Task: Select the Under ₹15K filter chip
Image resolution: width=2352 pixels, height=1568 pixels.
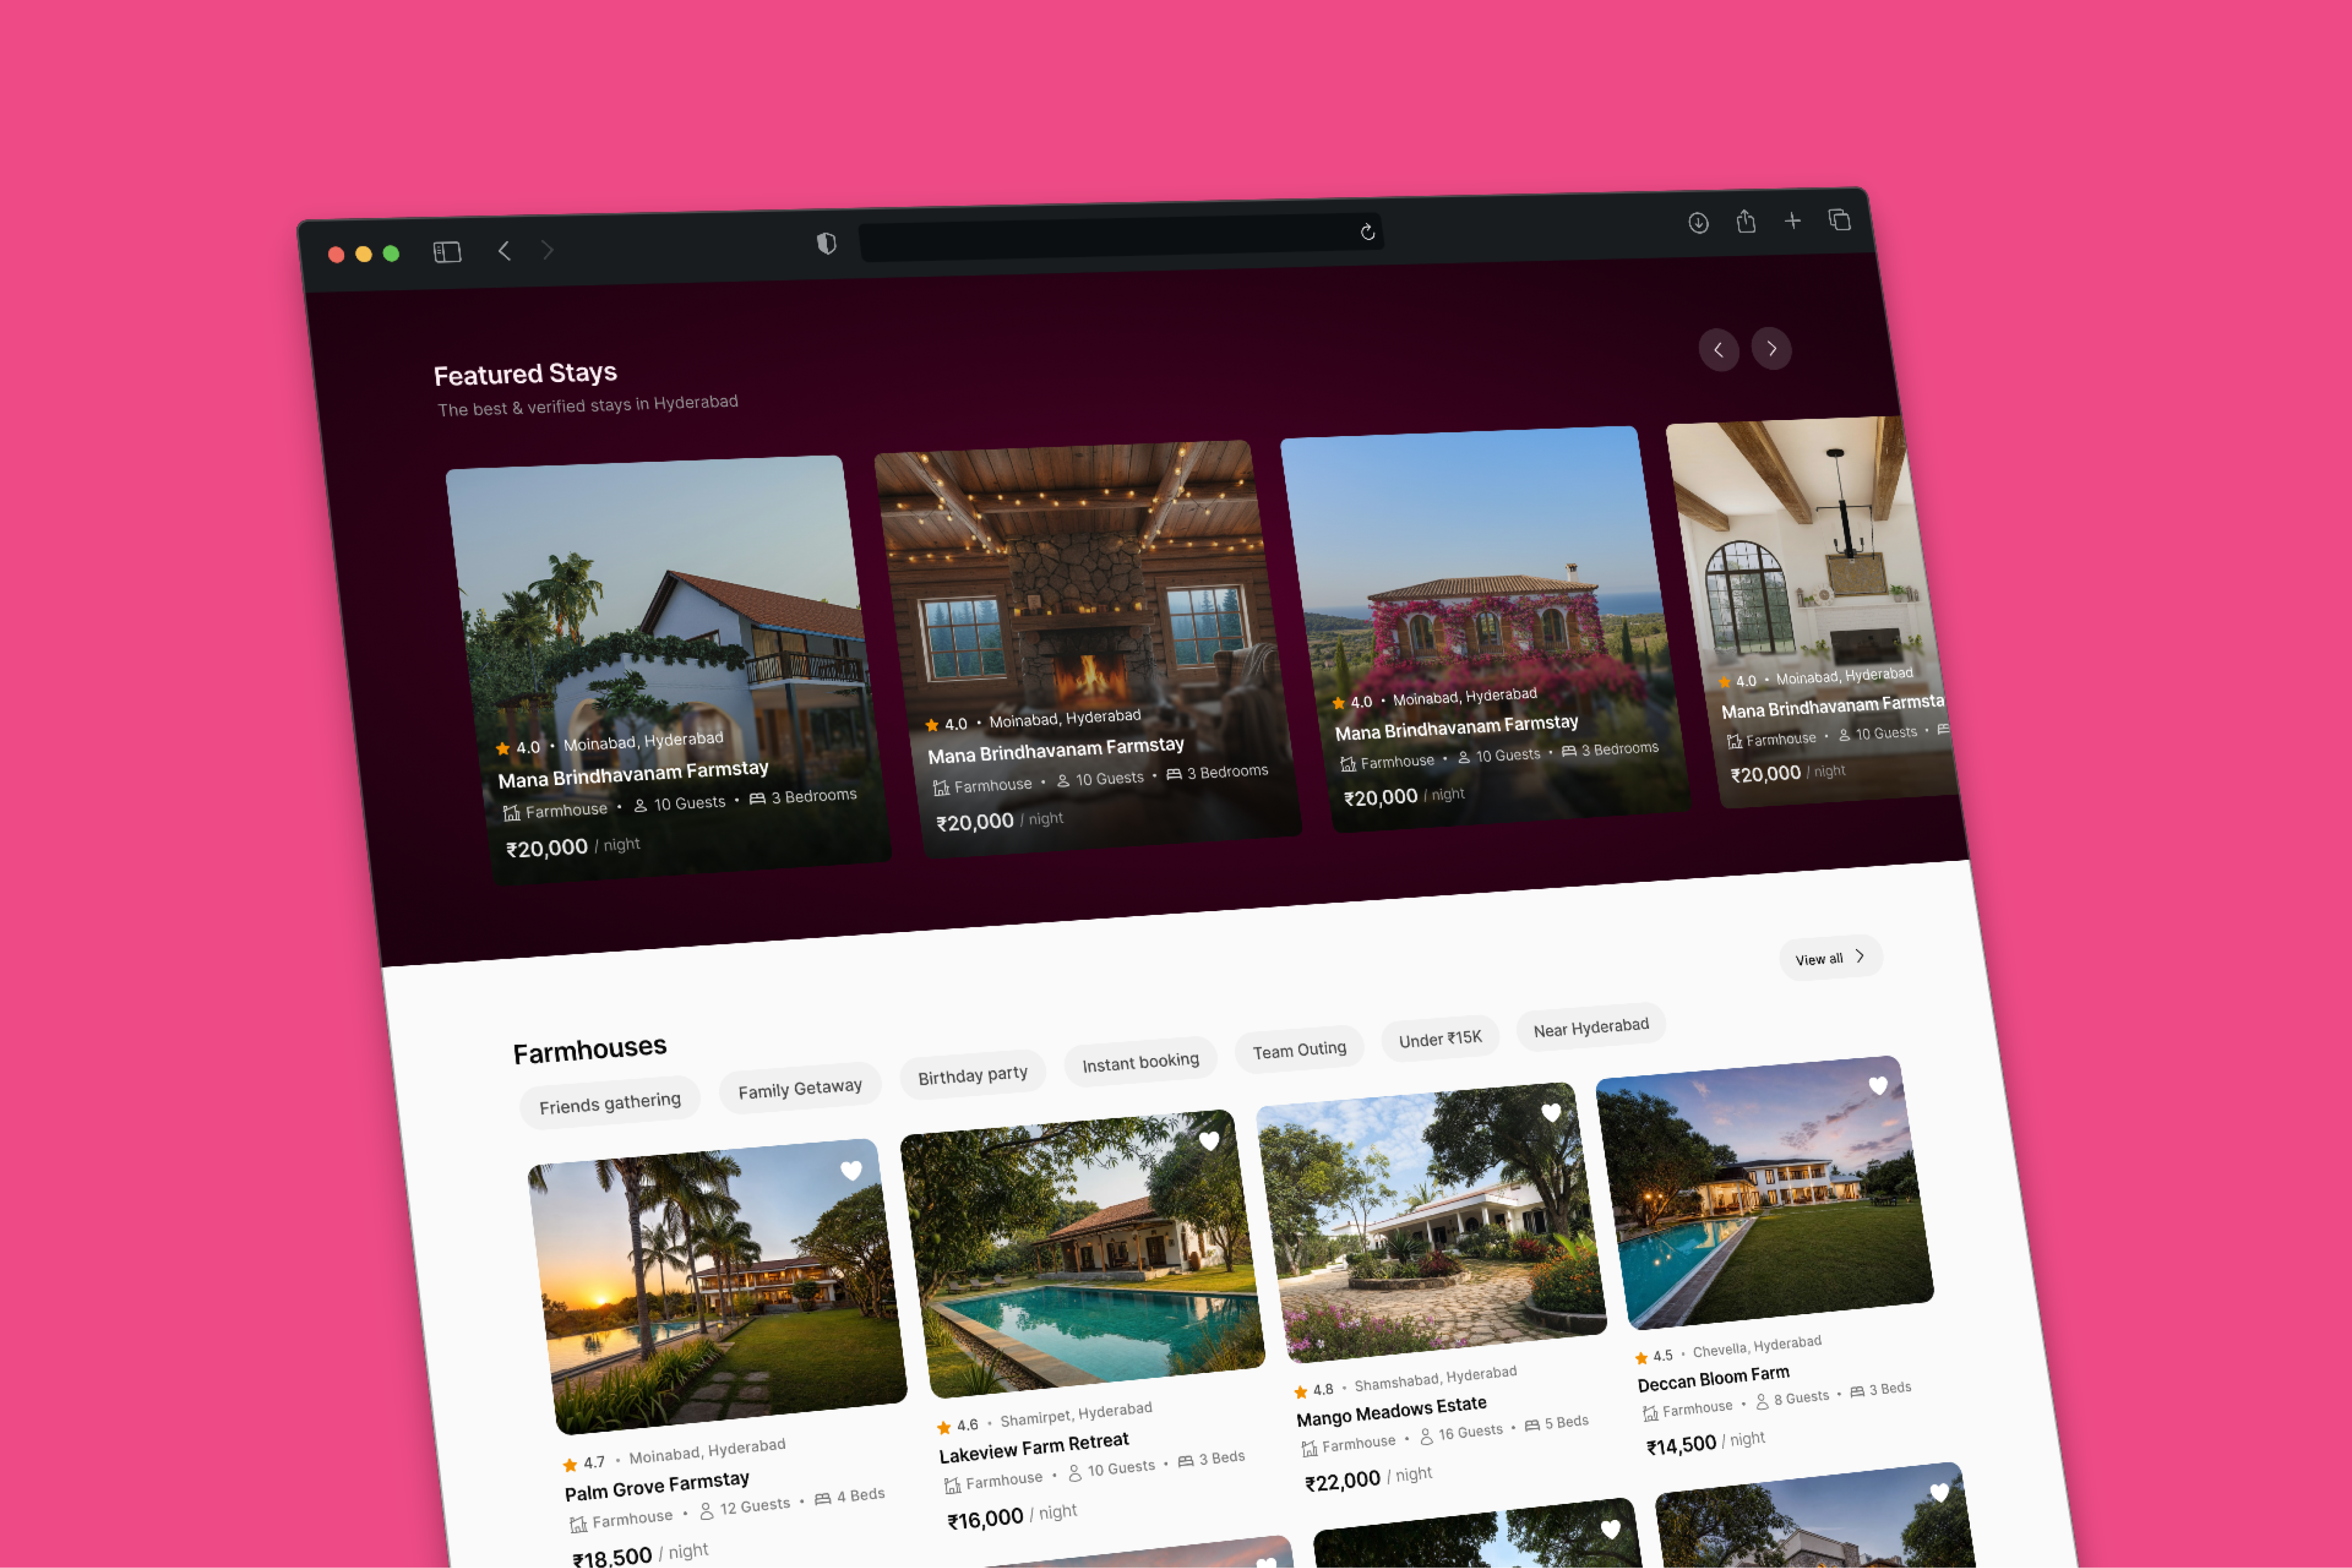Action: tap(1440, 1039)
